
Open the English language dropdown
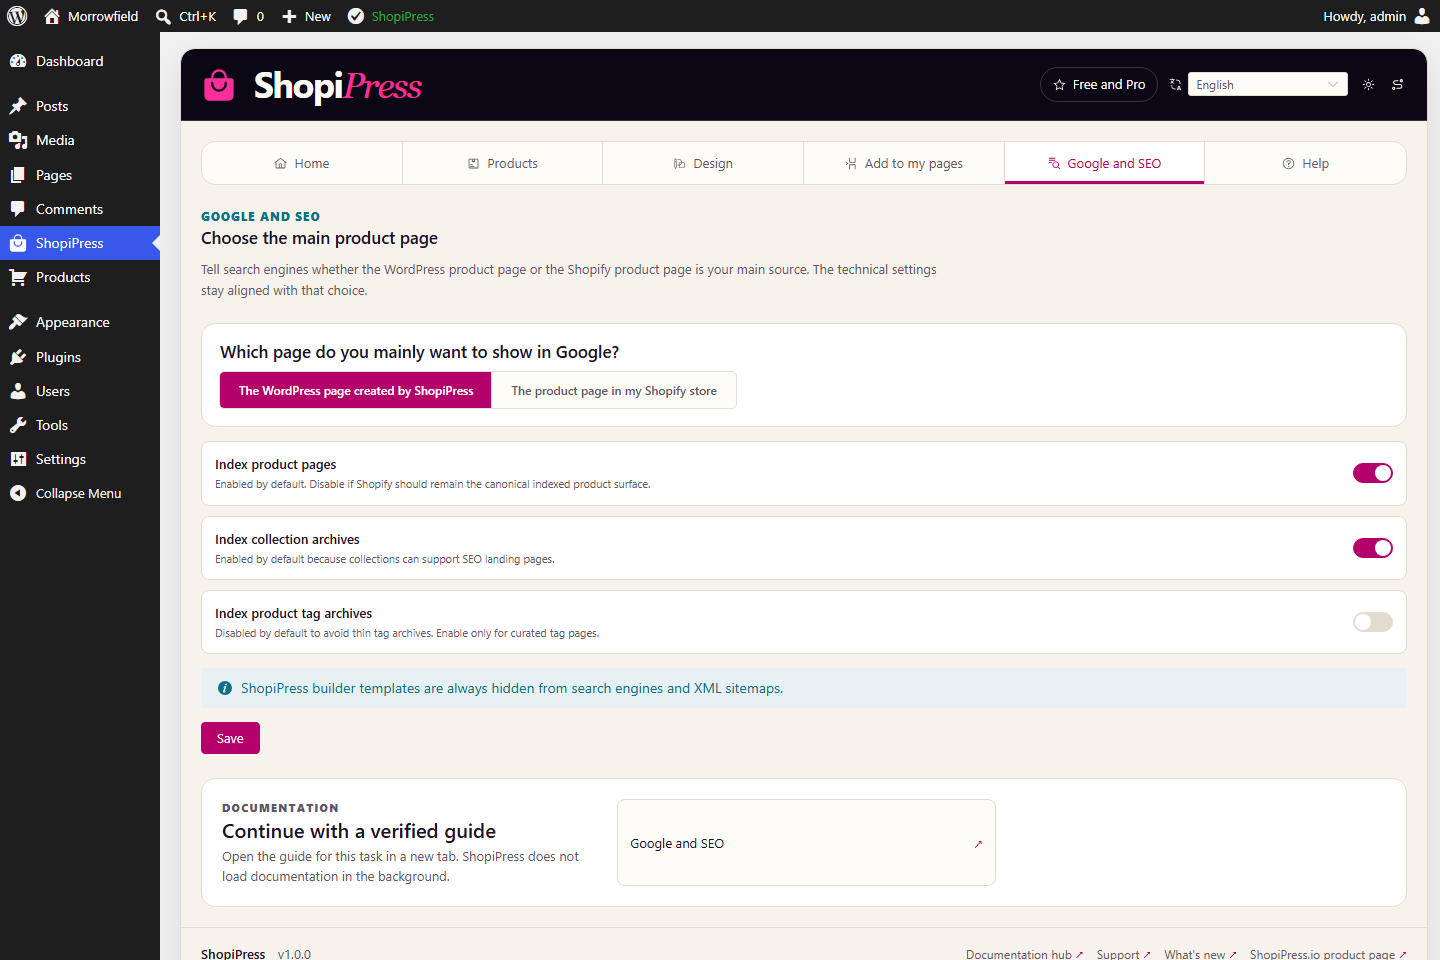click(1267, 85)
